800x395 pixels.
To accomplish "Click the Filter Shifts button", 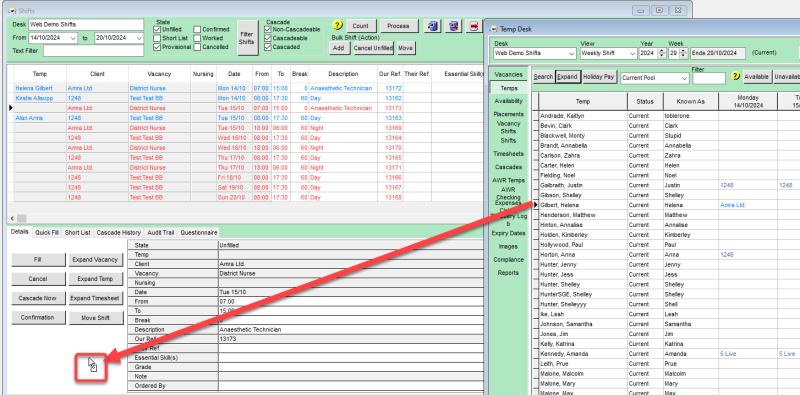I will 247,38.
